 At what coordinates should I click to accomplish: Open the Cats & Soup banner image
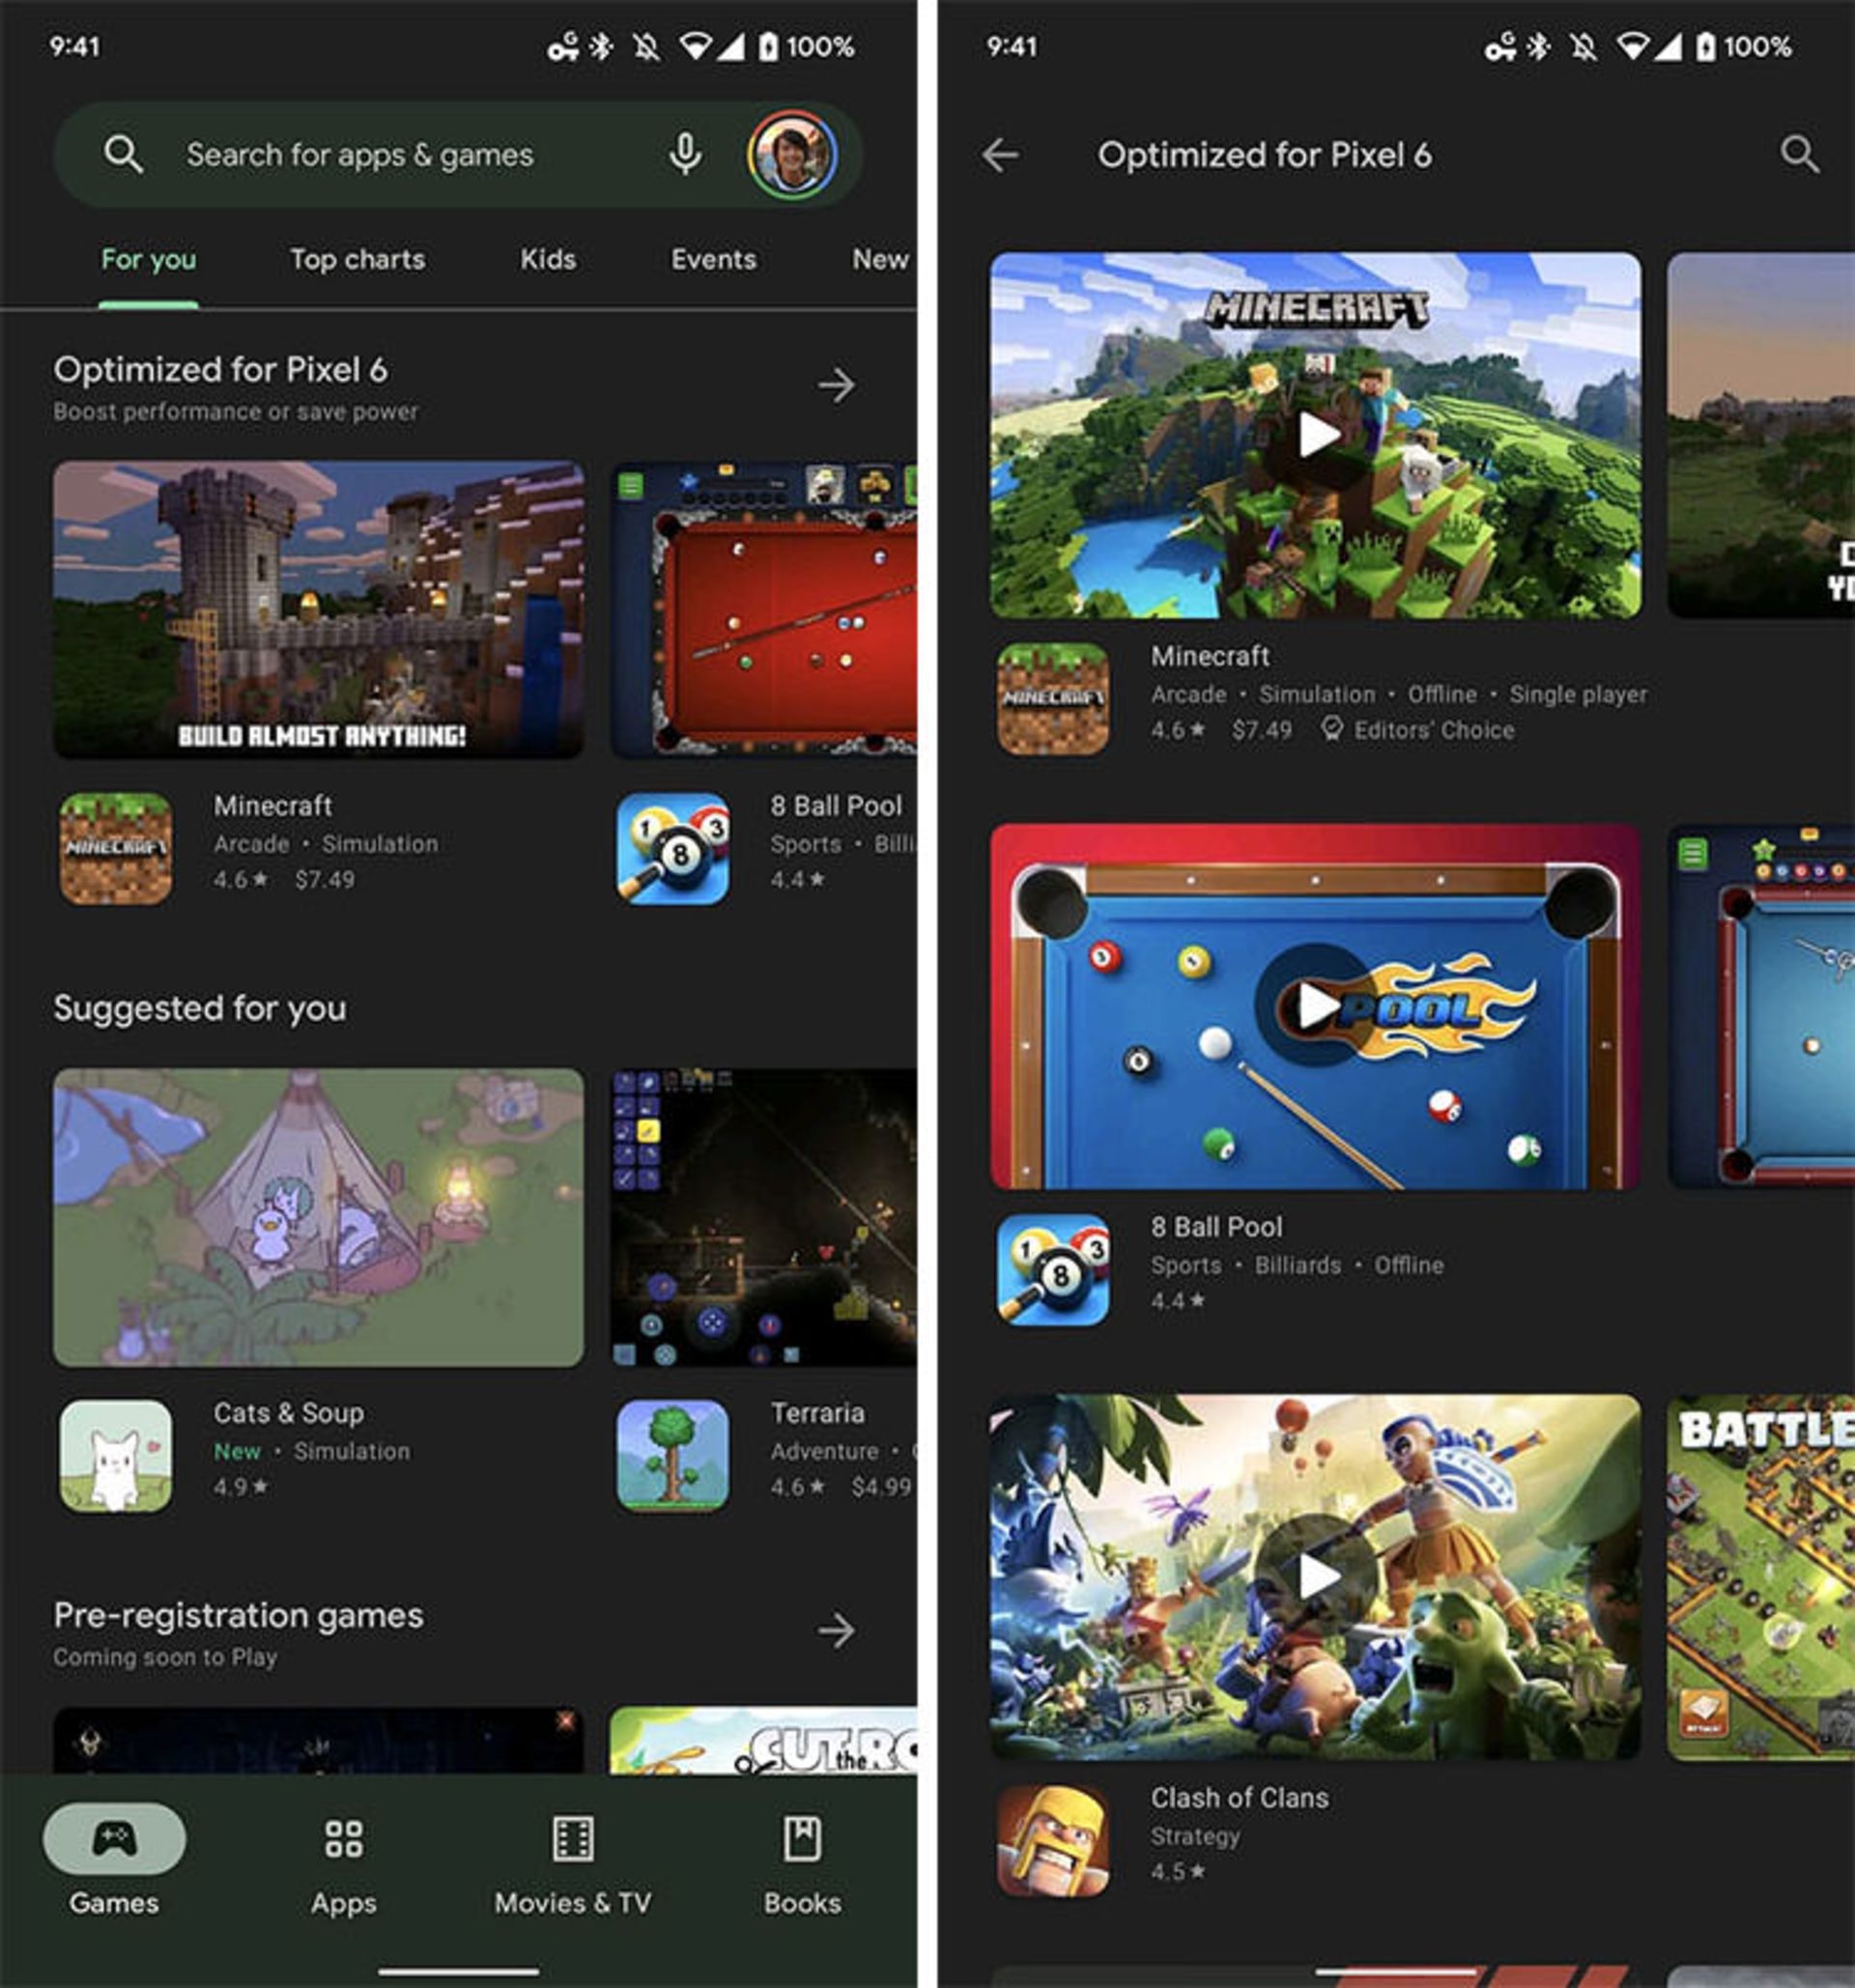tap(318, 1217)
